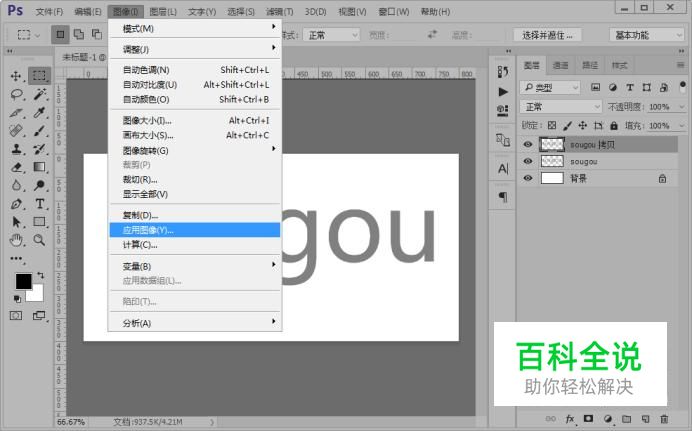Choose 自动色调(N) from the menu
This screenshot has width=692, height=431.
pyautogui.click(x=195, y=70)
